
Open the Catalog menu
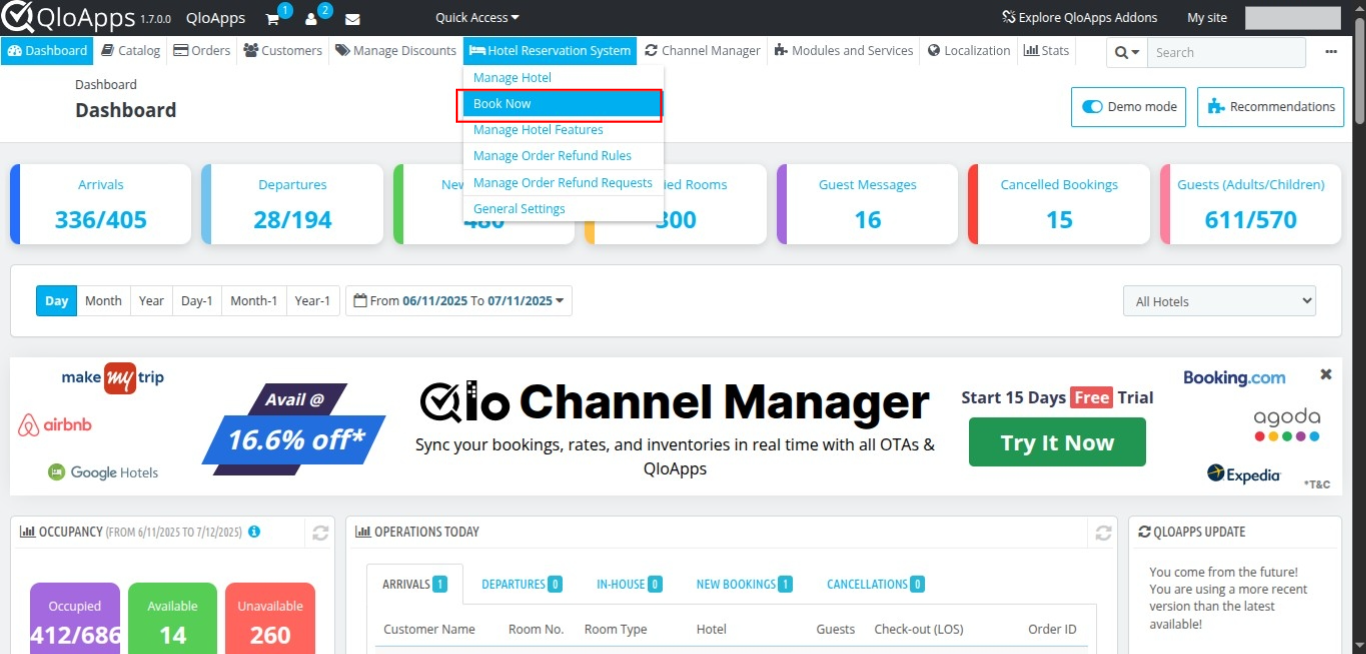tap(131, 51)
